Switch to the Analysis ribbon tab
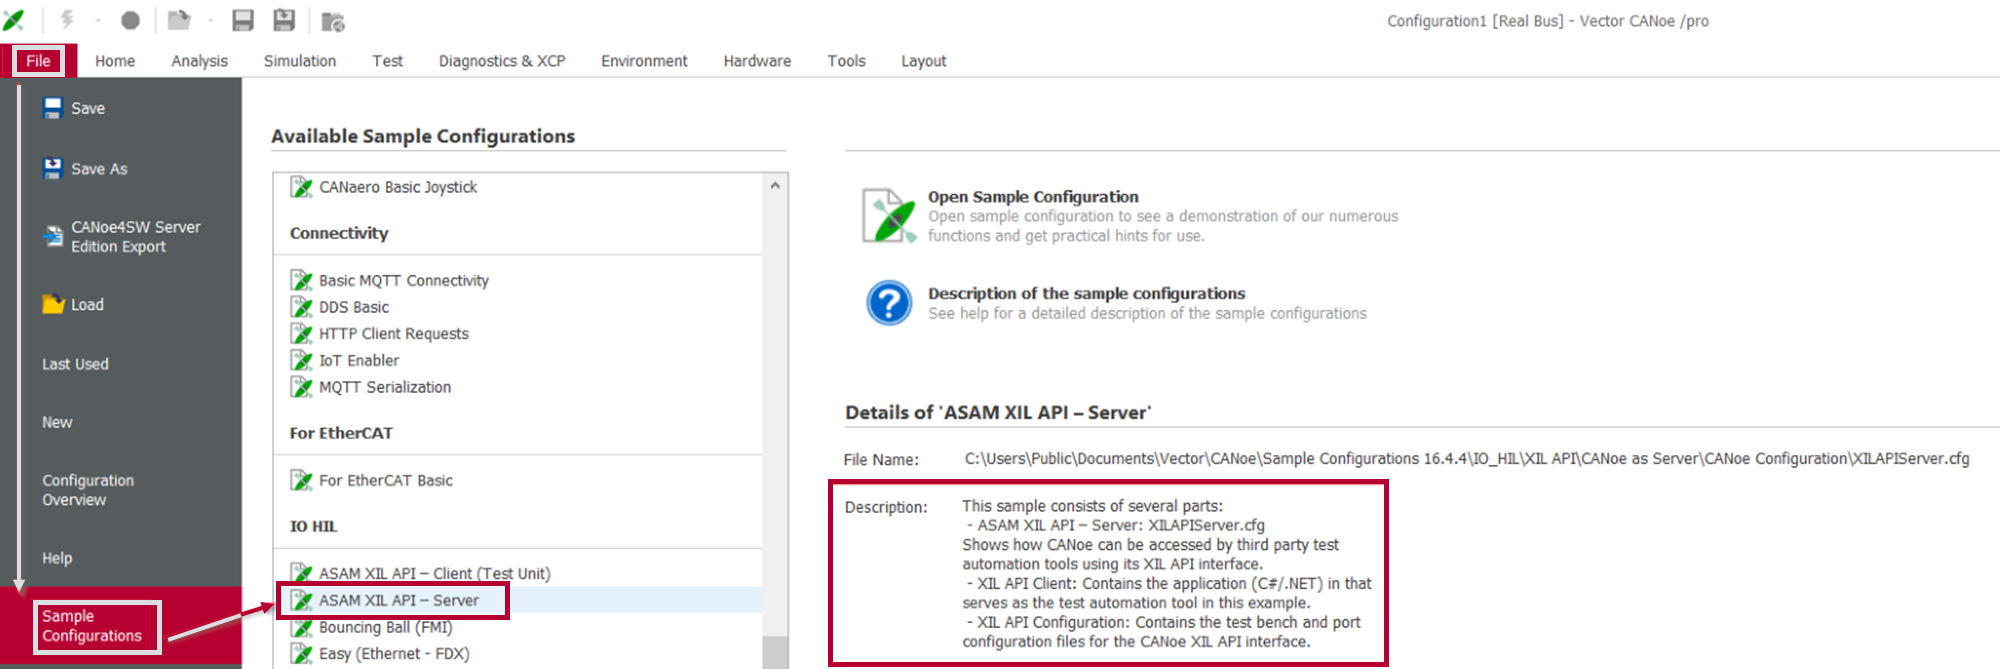The height and width of the screenshot is (669, 2000). (x=199, y=61)
